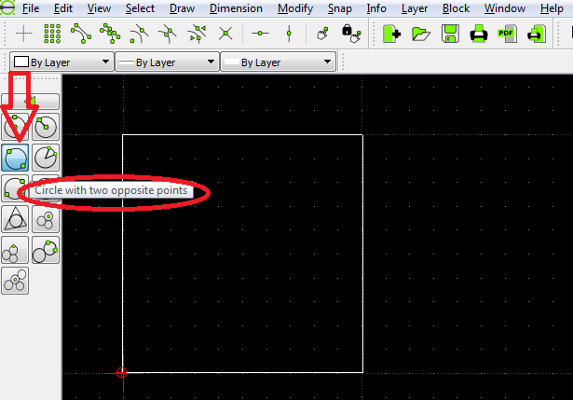Image resolution: width=573 pixels, height=400 pixels.
Task: Open the File menu
Action: 30,8
